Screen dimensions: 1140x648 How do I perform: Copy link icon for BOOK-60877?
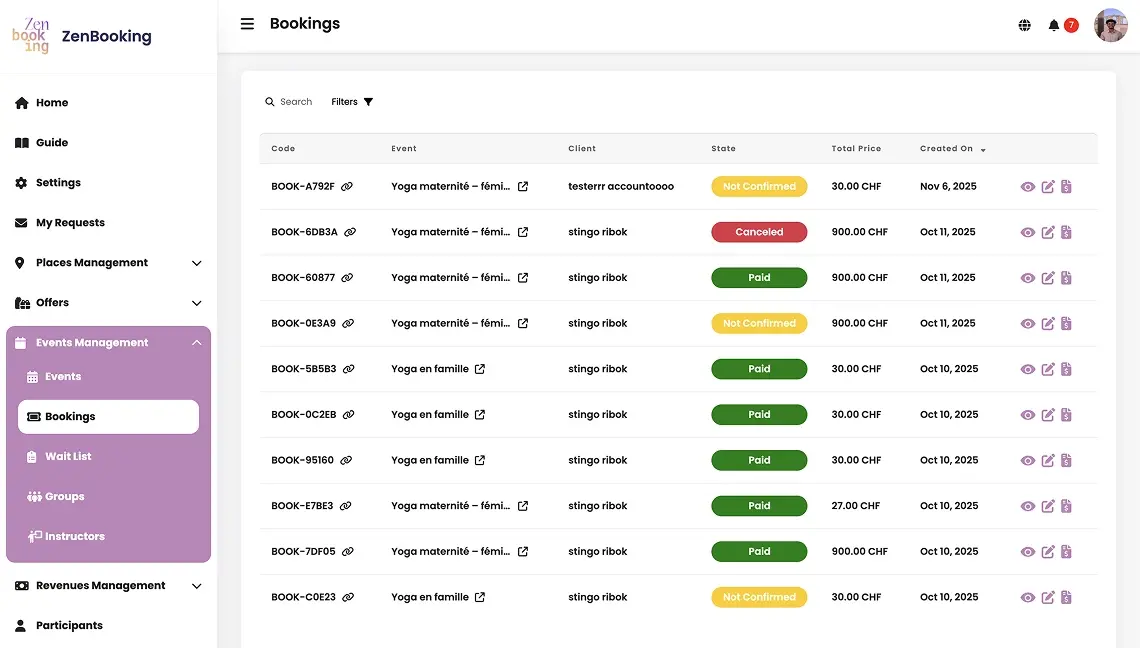point(348,278)
